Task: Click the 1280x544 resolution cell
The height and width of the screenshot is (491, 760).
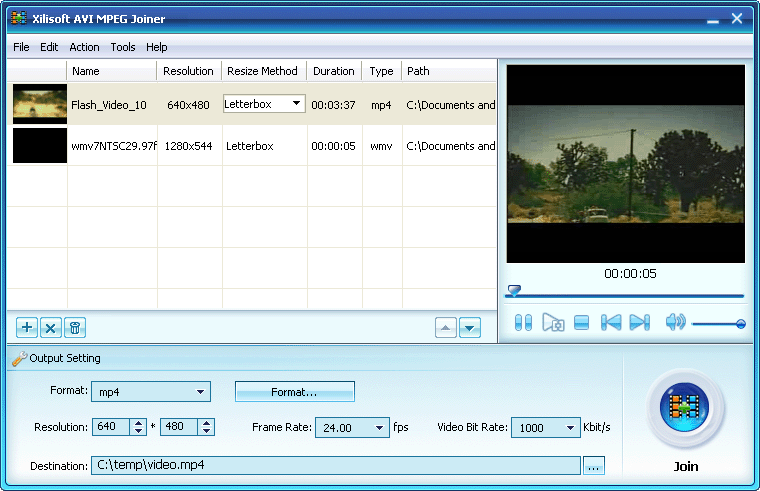Action: pos(189,146)
